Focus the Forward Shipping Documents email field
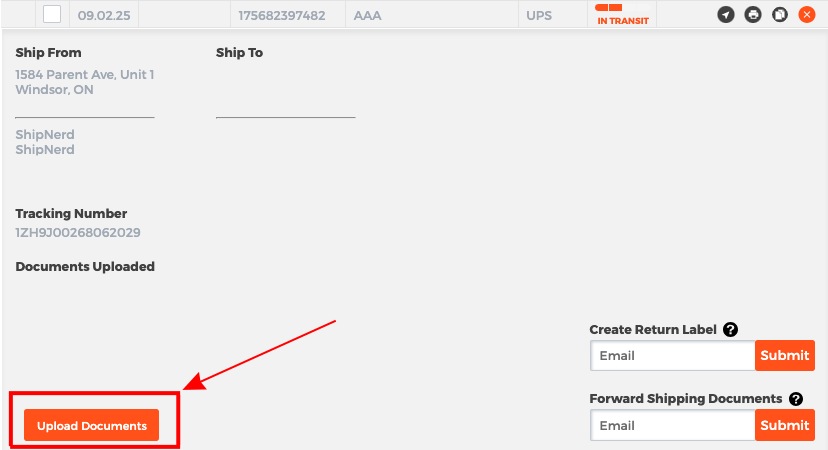Image resolution: width=828 pixels, height=450 pixels. tap(672, 425)
